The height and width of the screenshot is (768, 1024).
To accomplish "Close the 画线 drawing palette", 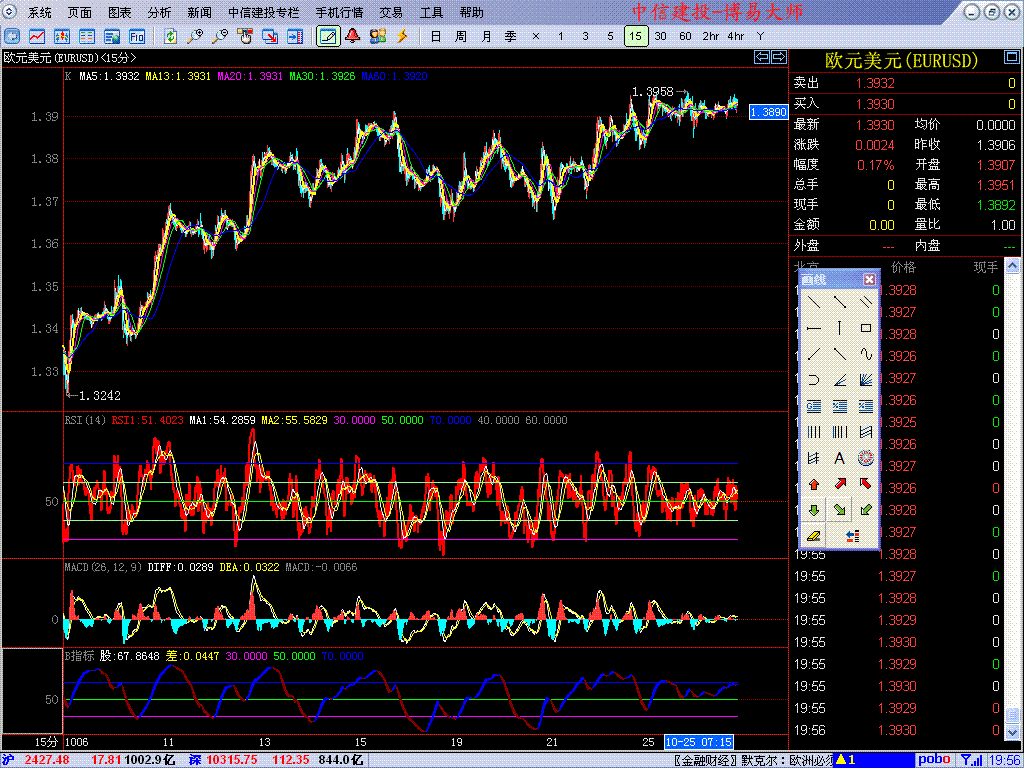I will 869,280.
